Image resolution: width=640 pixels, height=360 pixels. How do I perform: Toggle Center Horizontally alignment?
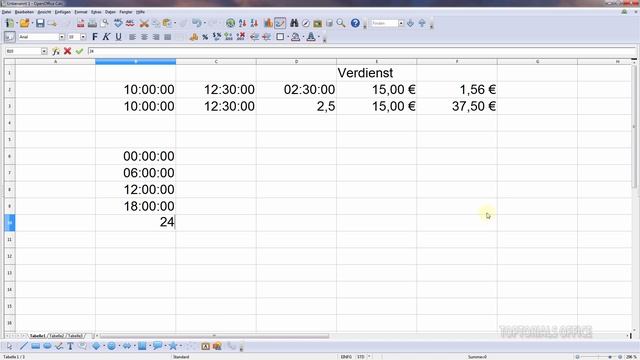144,37
